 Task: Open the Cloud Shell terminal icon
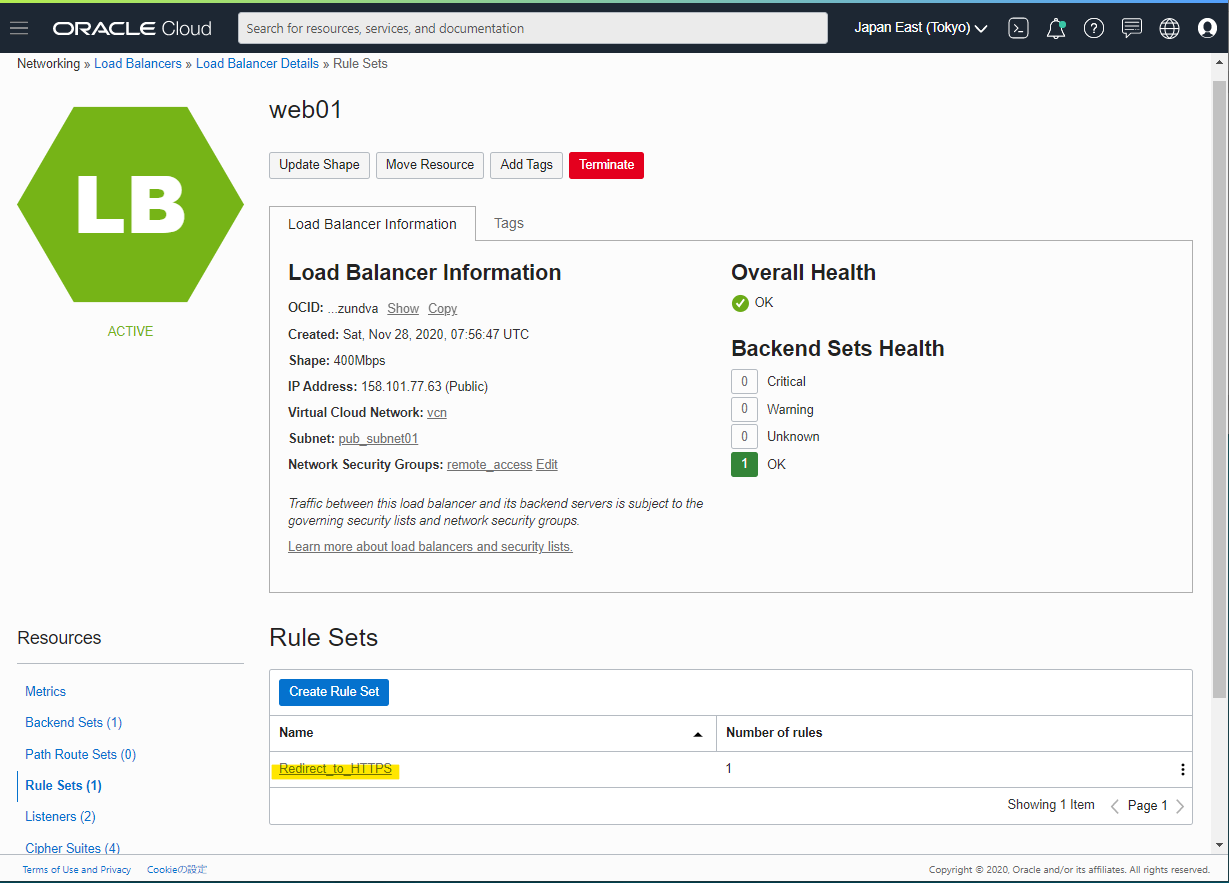click(x=1018, y=28)
